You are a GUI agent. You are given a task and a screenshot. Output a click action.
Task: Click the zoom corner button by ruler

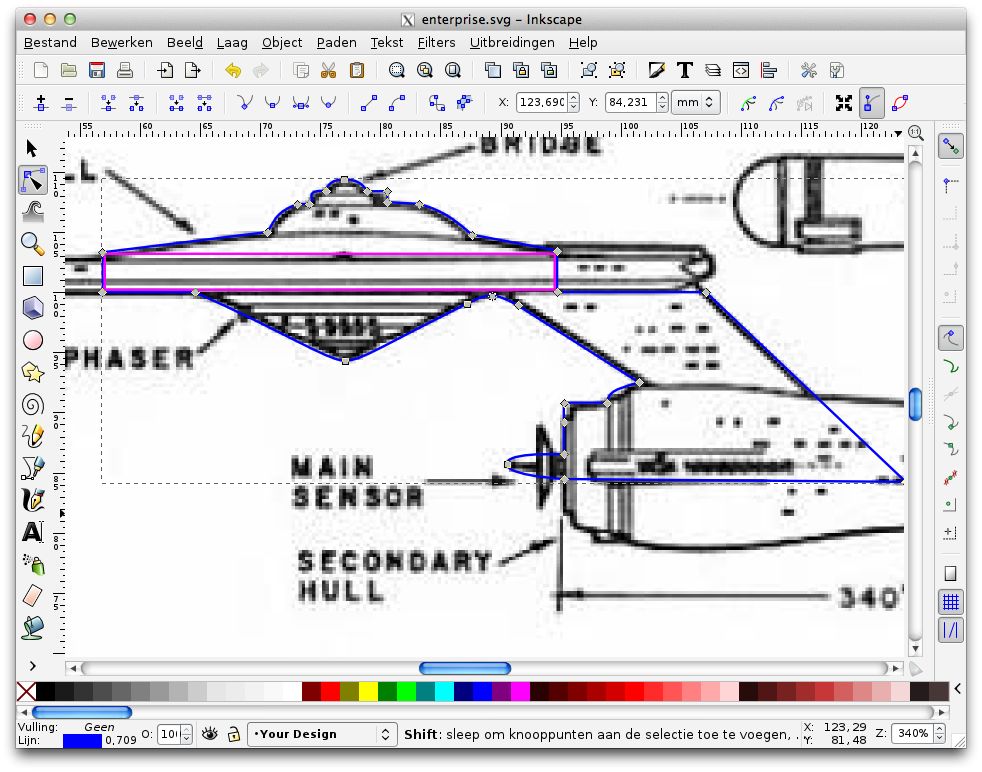tap(916, 132)
